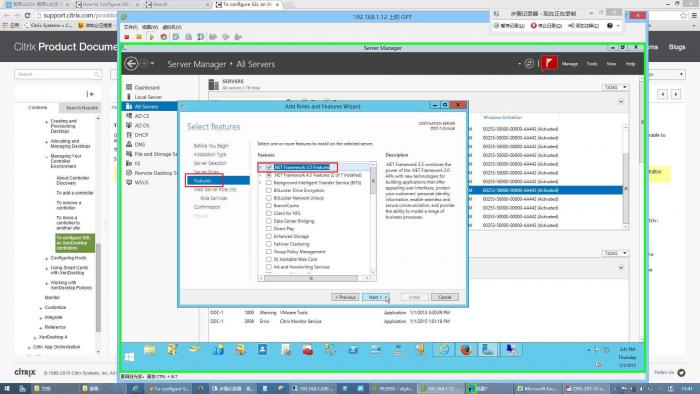Go to Role Services step in wizard
The width and height of the screenshot is (700, 394).
coord(214,198)
